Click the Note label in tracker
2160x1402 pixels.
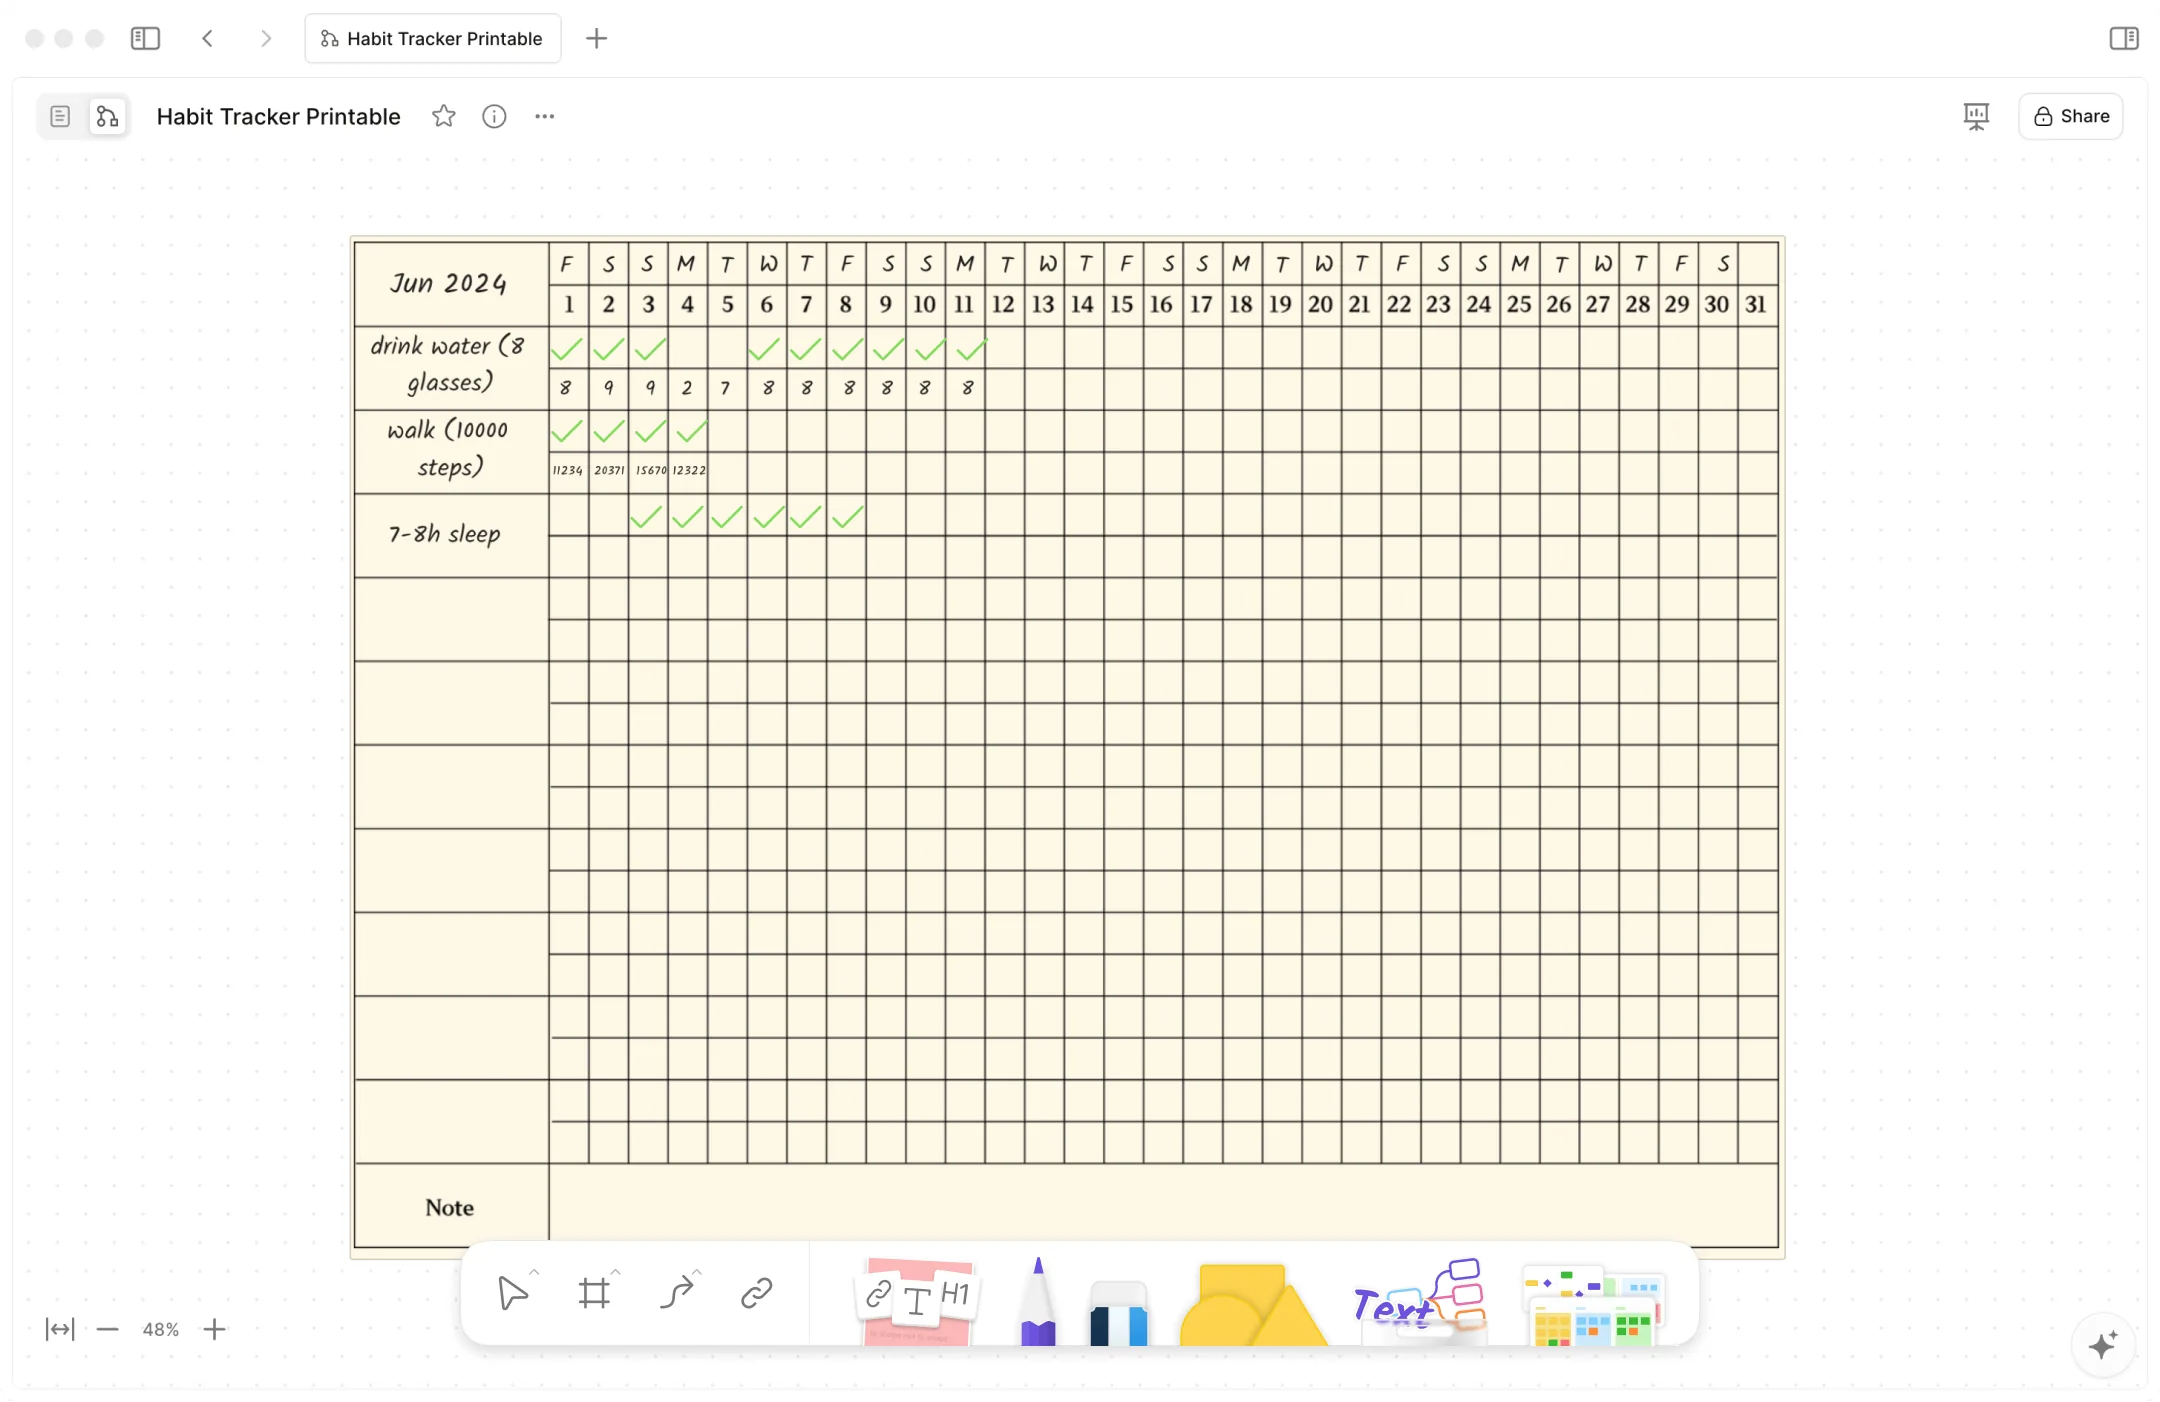click(x=450, y=1207)
